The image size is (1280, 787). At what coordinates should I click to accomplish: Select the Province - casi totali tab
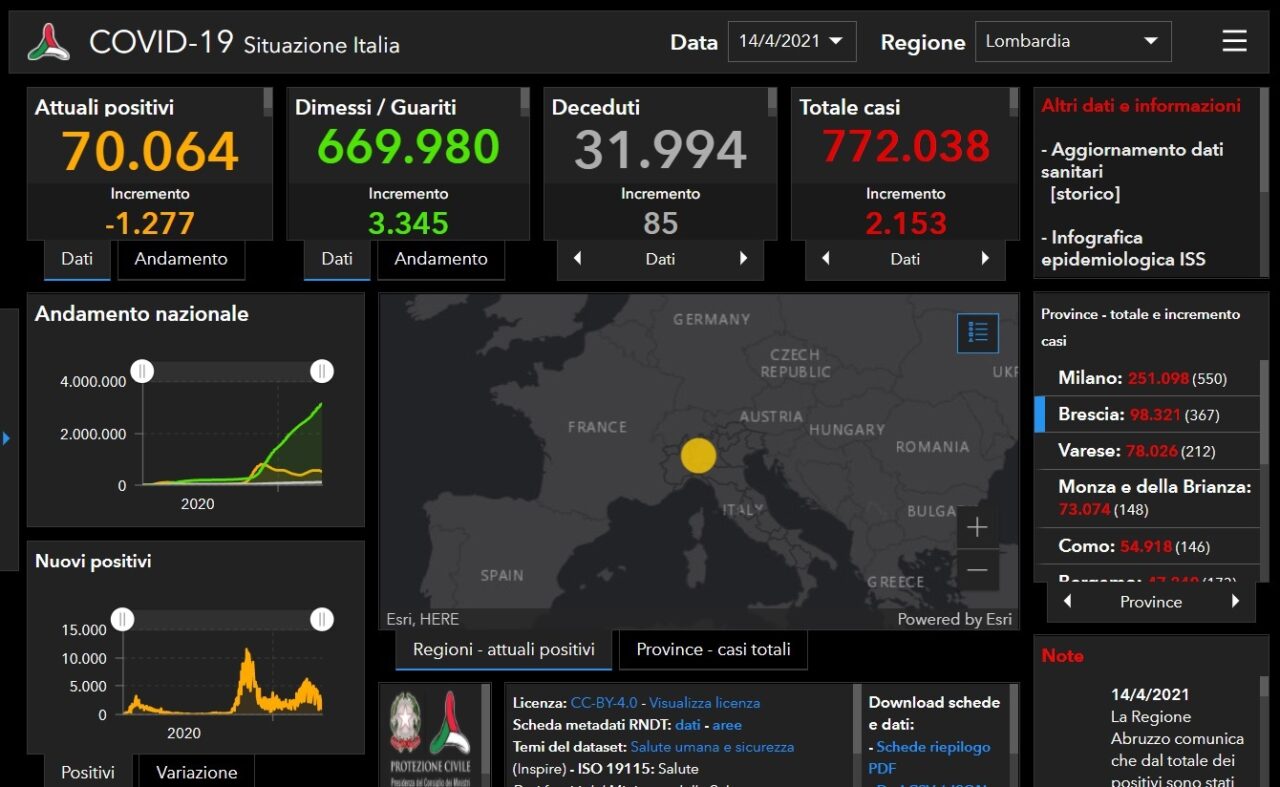[x=713, y=650]
